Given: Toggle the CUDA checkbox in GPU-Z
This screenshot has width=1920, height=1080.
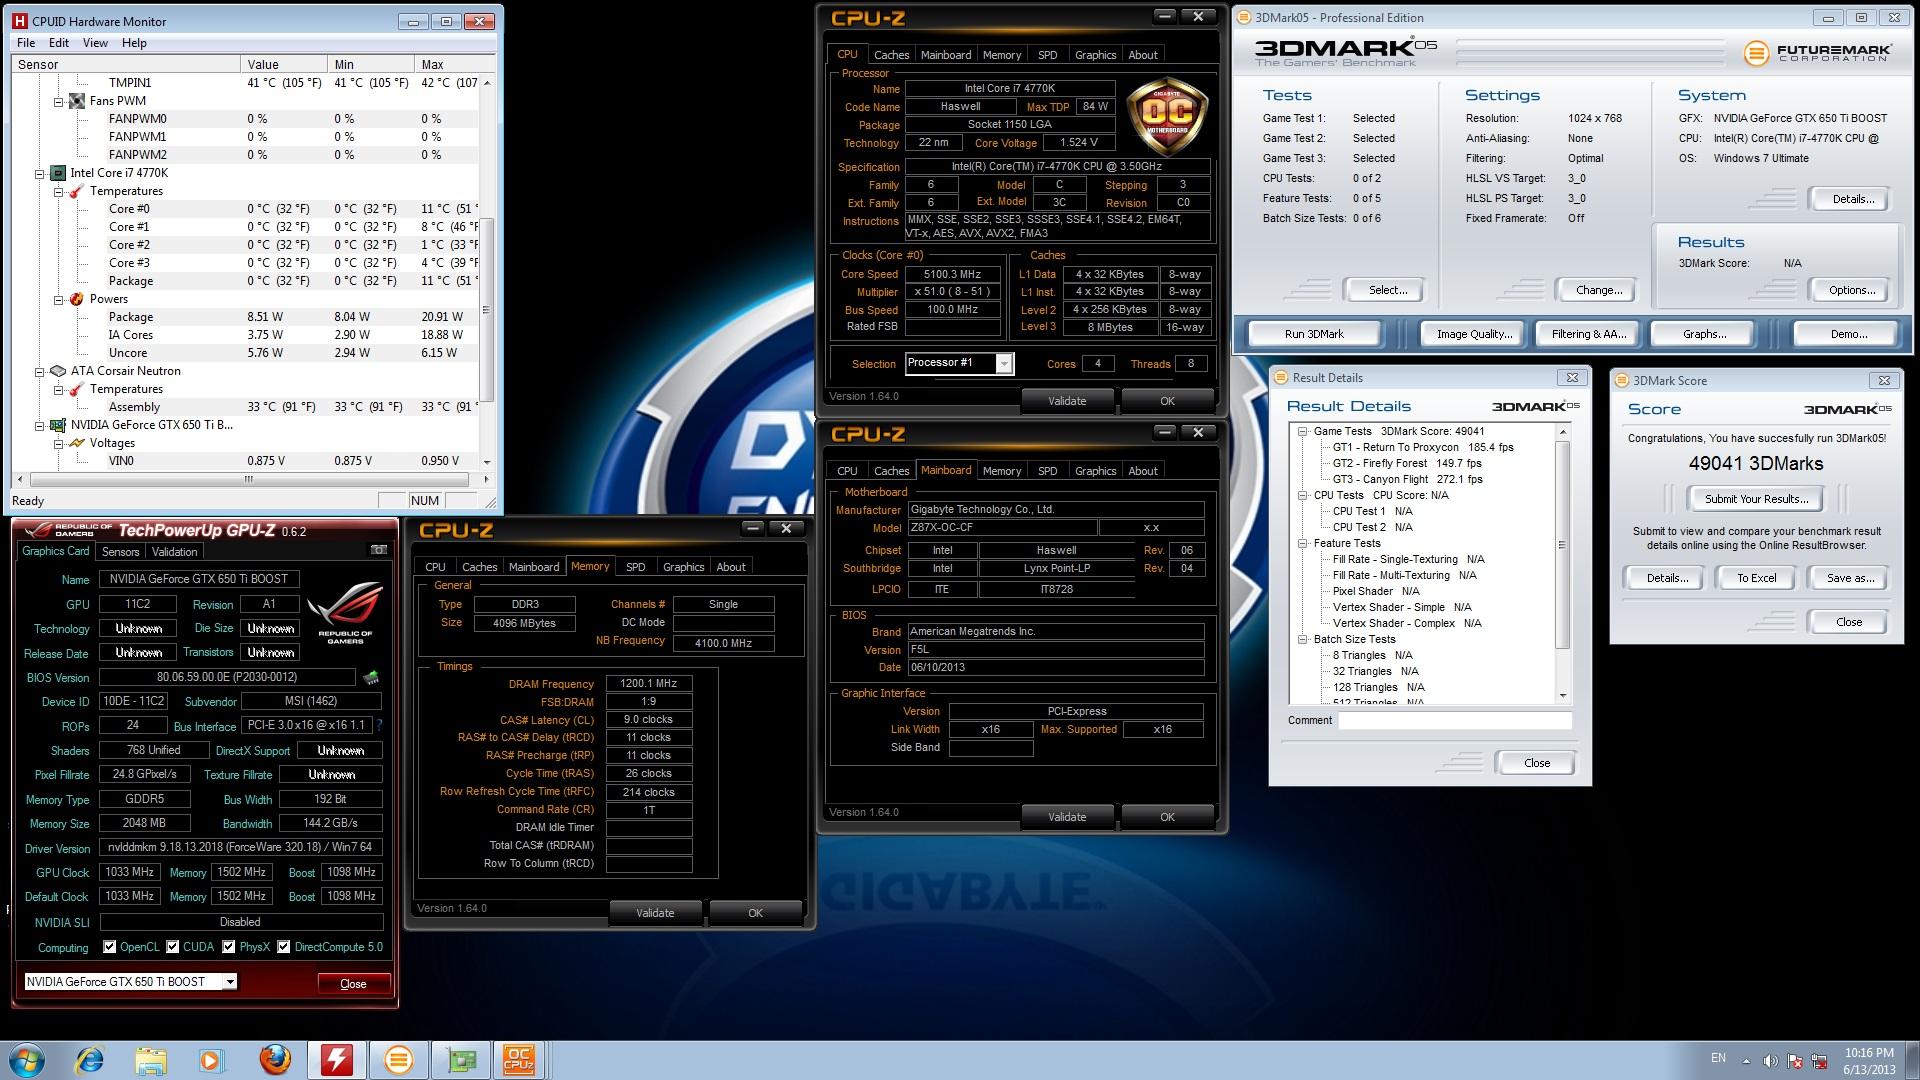Looking at the screenshot, I should pyautogui.click(x=173, y=946).
